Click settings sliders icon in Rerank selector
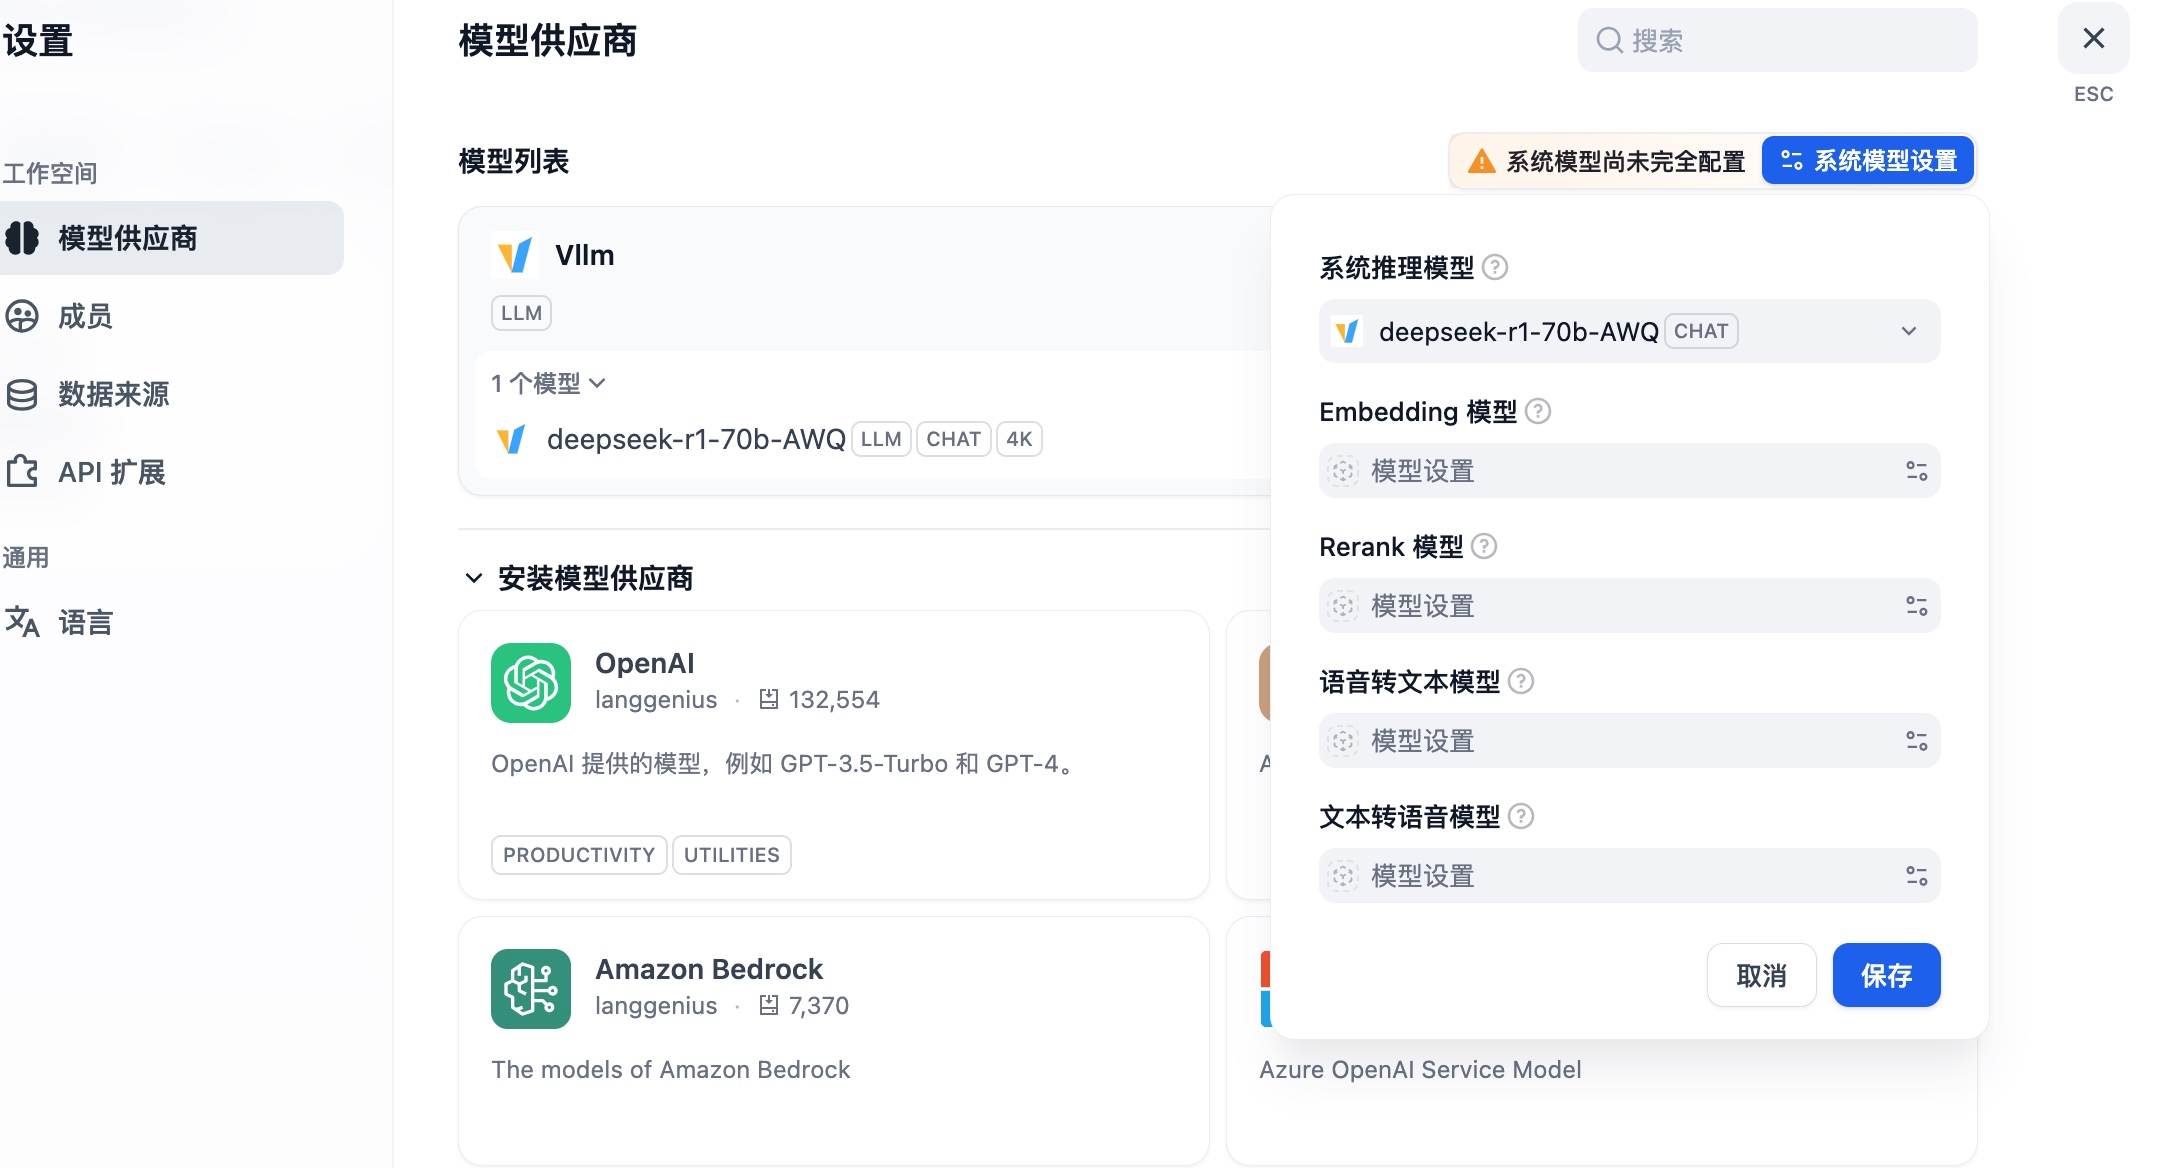The height and width of the screenshot is (1168, 2184). (x=1916, y=606)
